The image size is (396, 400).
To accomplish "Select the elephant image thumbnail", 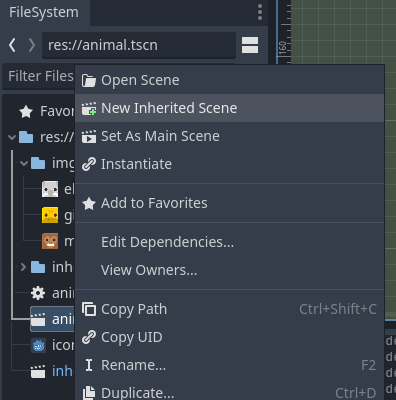I will [x=50, y=189].
